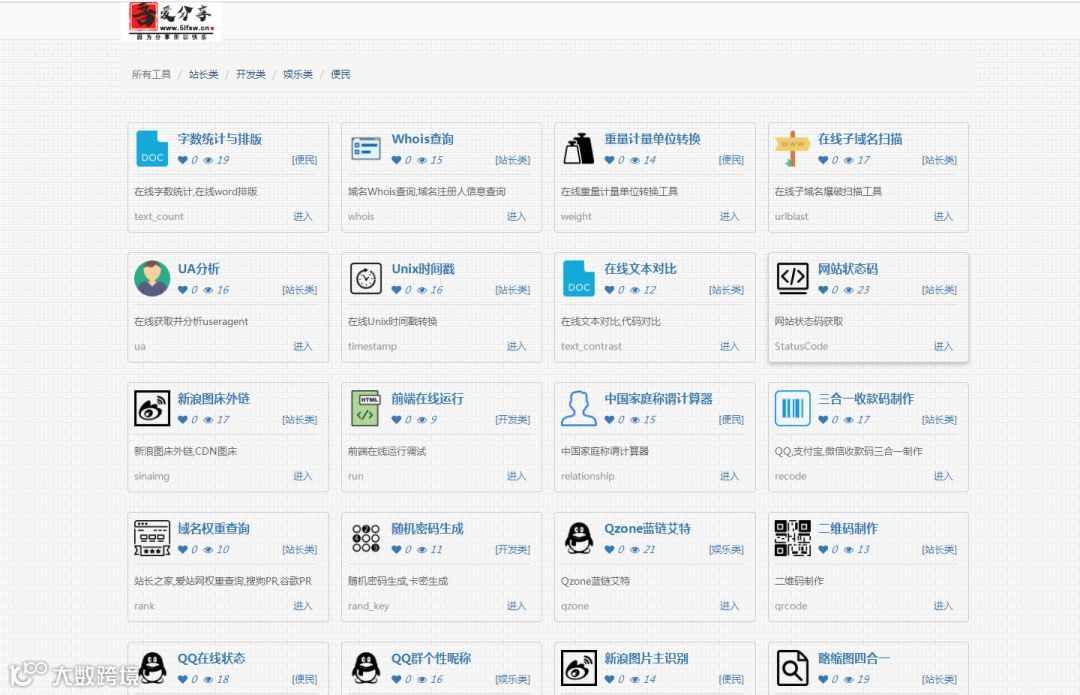Click the Unix时间戳 clock icon

(x=366, y=278)
